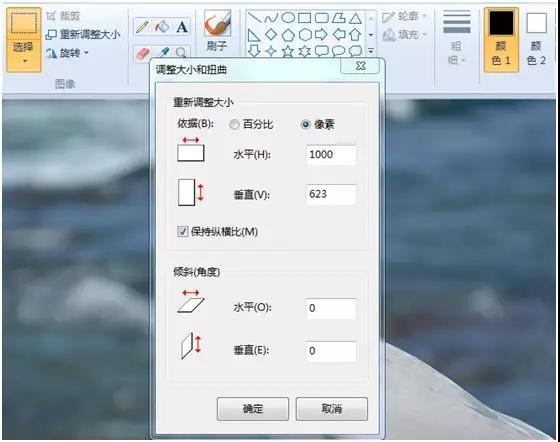Open the 填充 fill dropdown

425,35
